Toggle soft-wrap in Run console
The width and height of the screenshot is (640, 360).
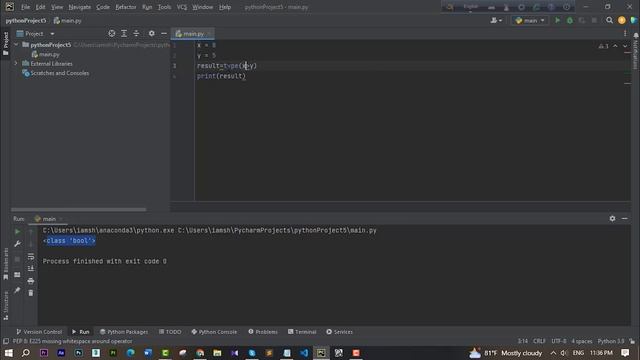(x=31, y=257)
